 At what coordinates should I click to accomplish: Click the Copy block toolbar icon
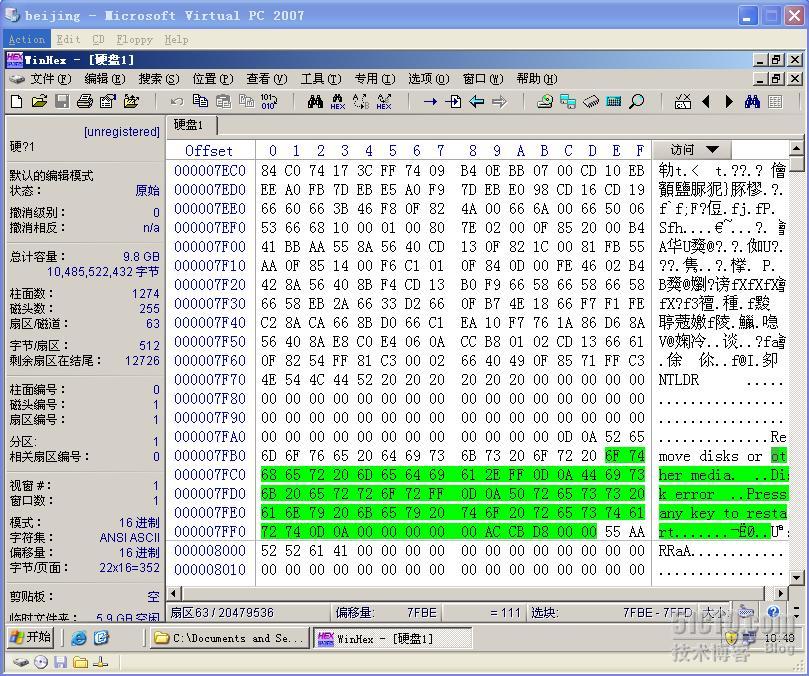click(x=200, y=102)
